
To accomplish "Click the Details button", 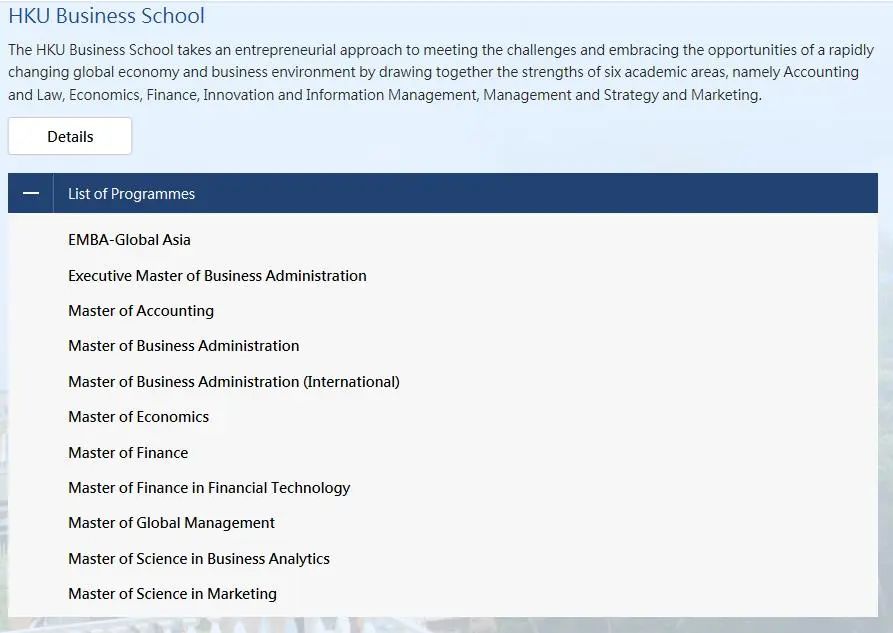I will [70, 136].
